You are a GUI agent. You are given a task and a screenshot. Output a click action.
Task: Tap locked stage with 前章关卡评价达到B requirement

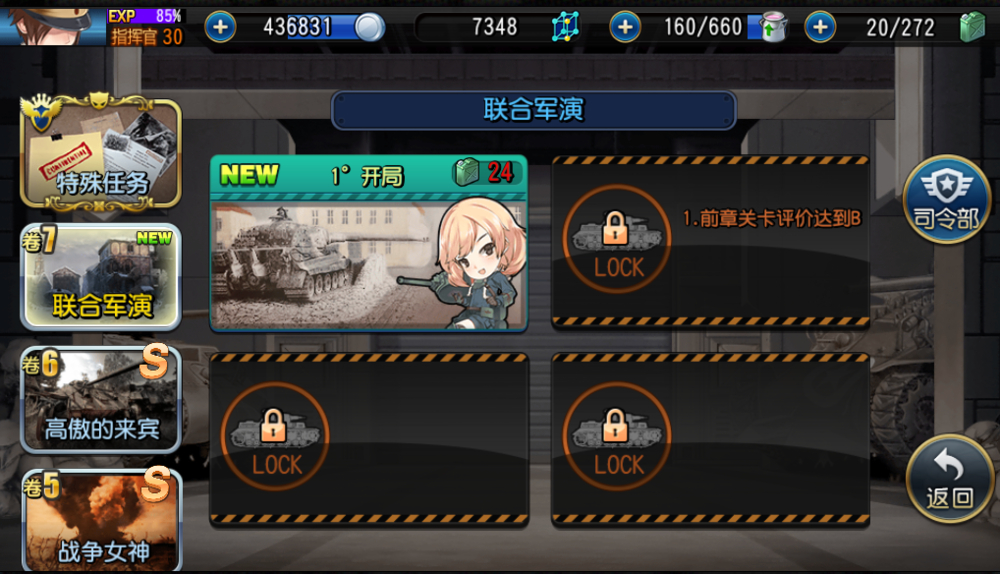710,242
